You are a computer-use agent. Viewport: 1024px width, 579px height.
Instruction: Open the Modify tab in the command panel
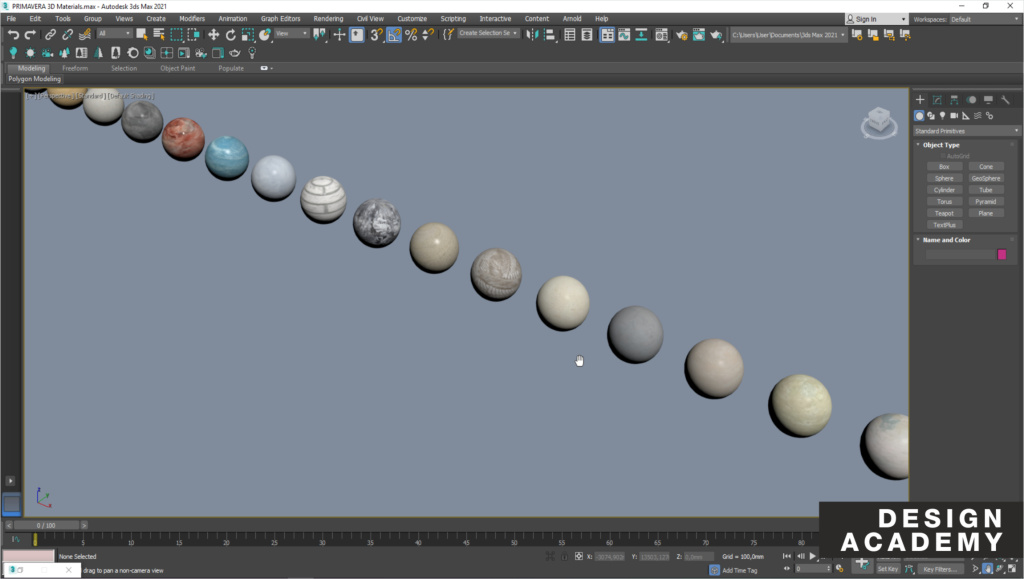point(937,100)
